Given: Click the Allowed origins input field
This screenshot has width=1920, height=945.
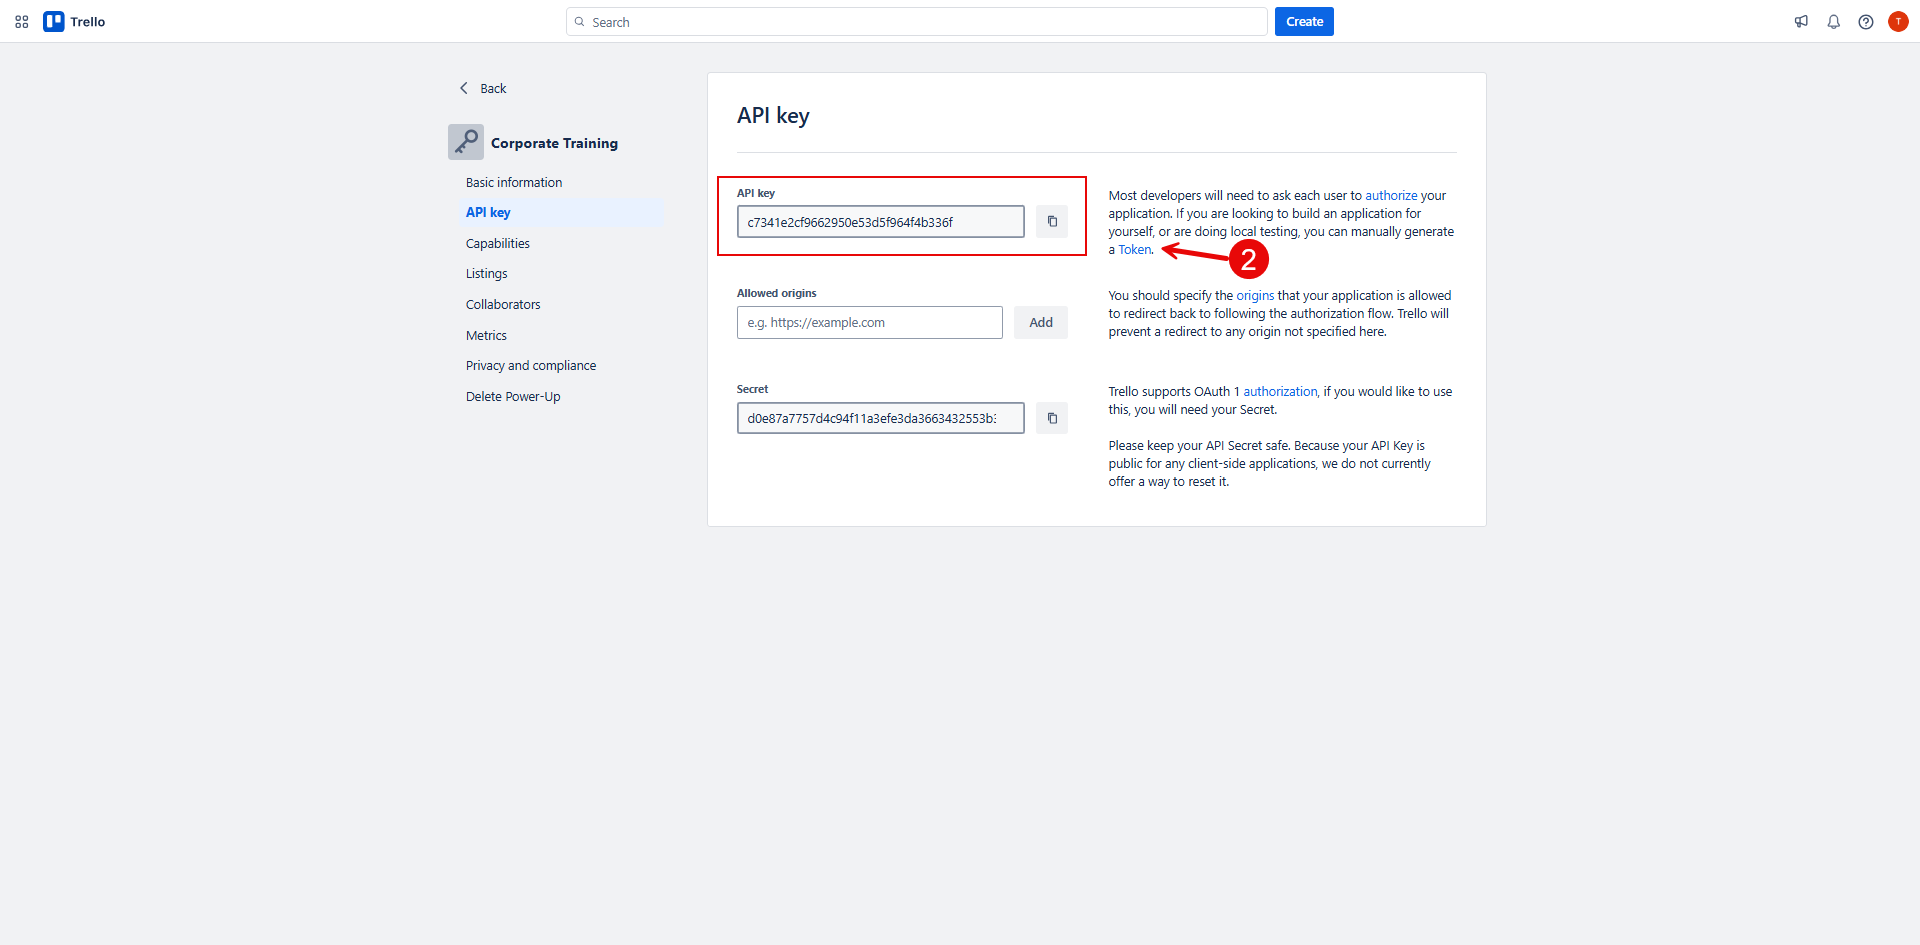Looking at the screenshot, I should point(870,322).
